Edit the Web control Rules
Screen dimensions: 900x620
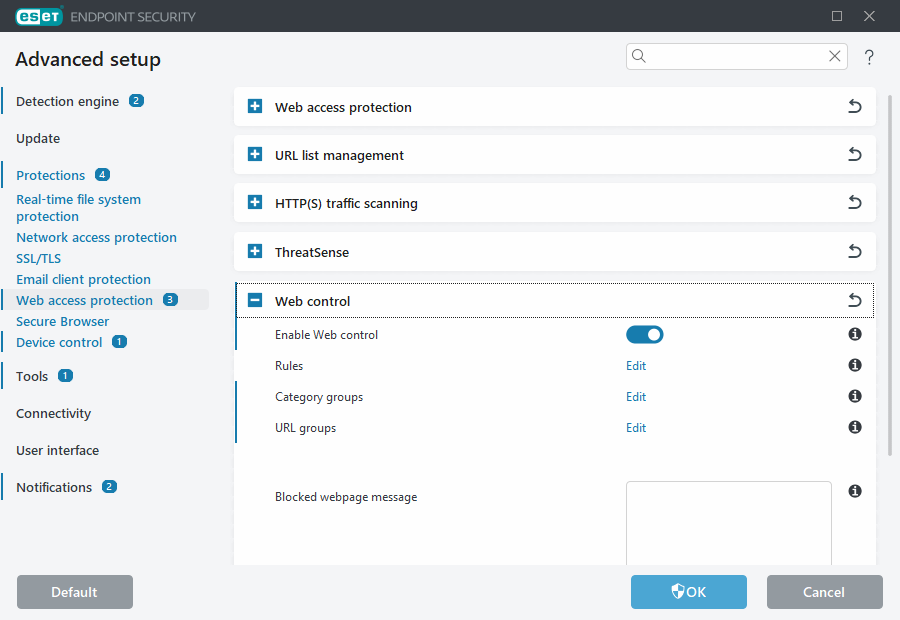coord(636,365)
